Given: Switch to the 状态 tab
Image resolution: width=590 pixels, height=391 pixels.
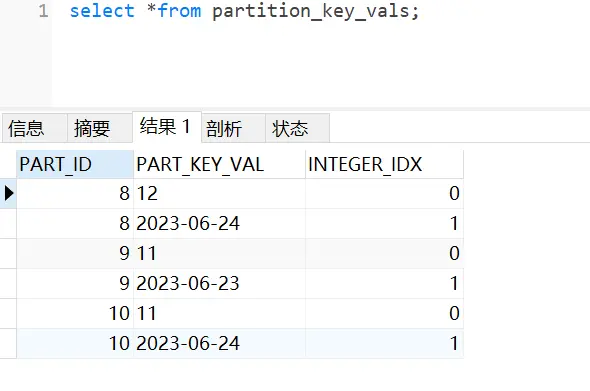Looking at the screenshot, I should [297, 128].
